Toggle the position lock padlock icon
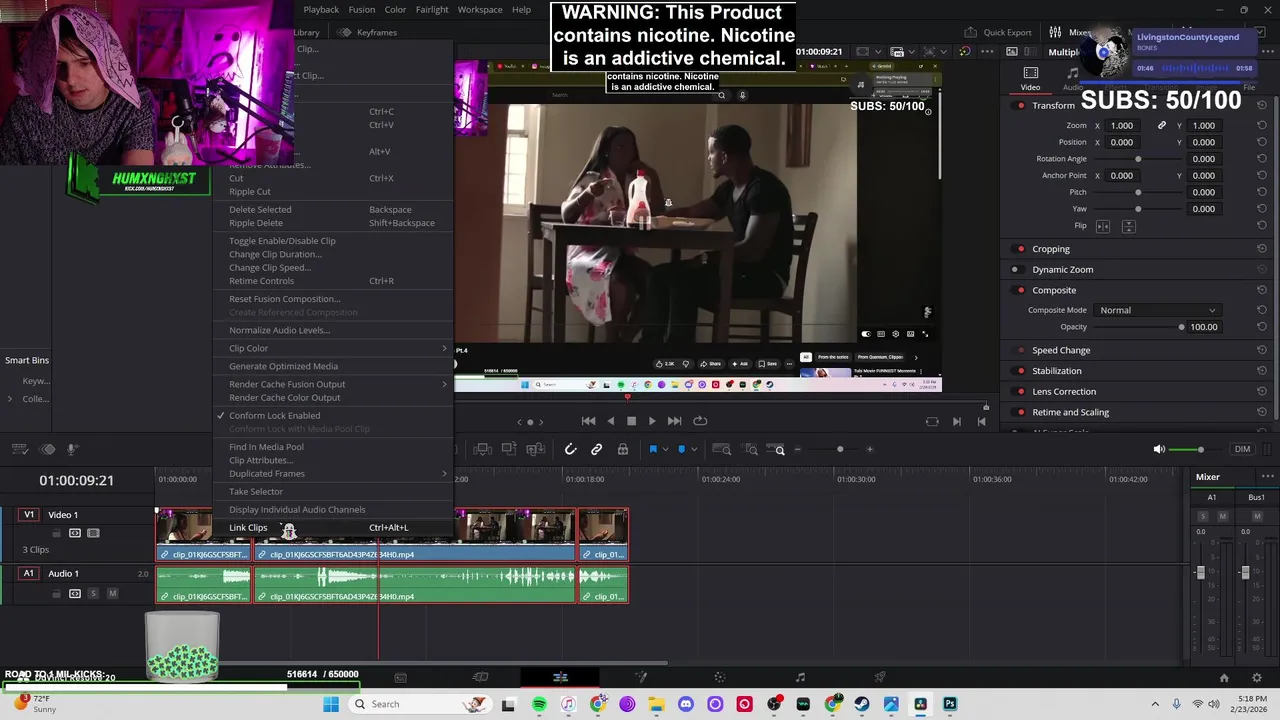The width and height of the screenshot is (1280, 720). click(x=623, y=450)
